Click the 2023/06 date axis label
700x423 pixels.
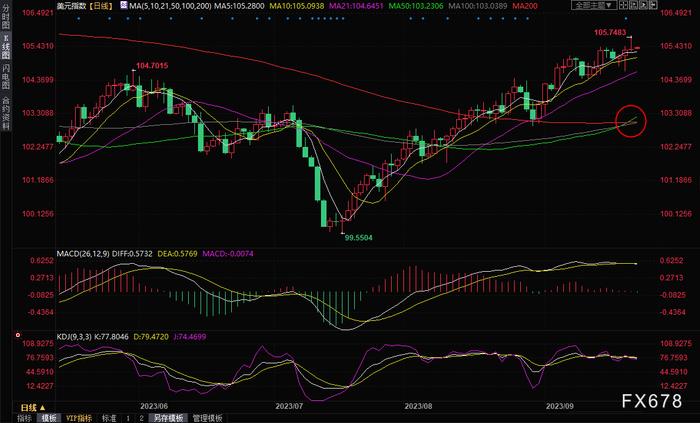click(154, 406)
